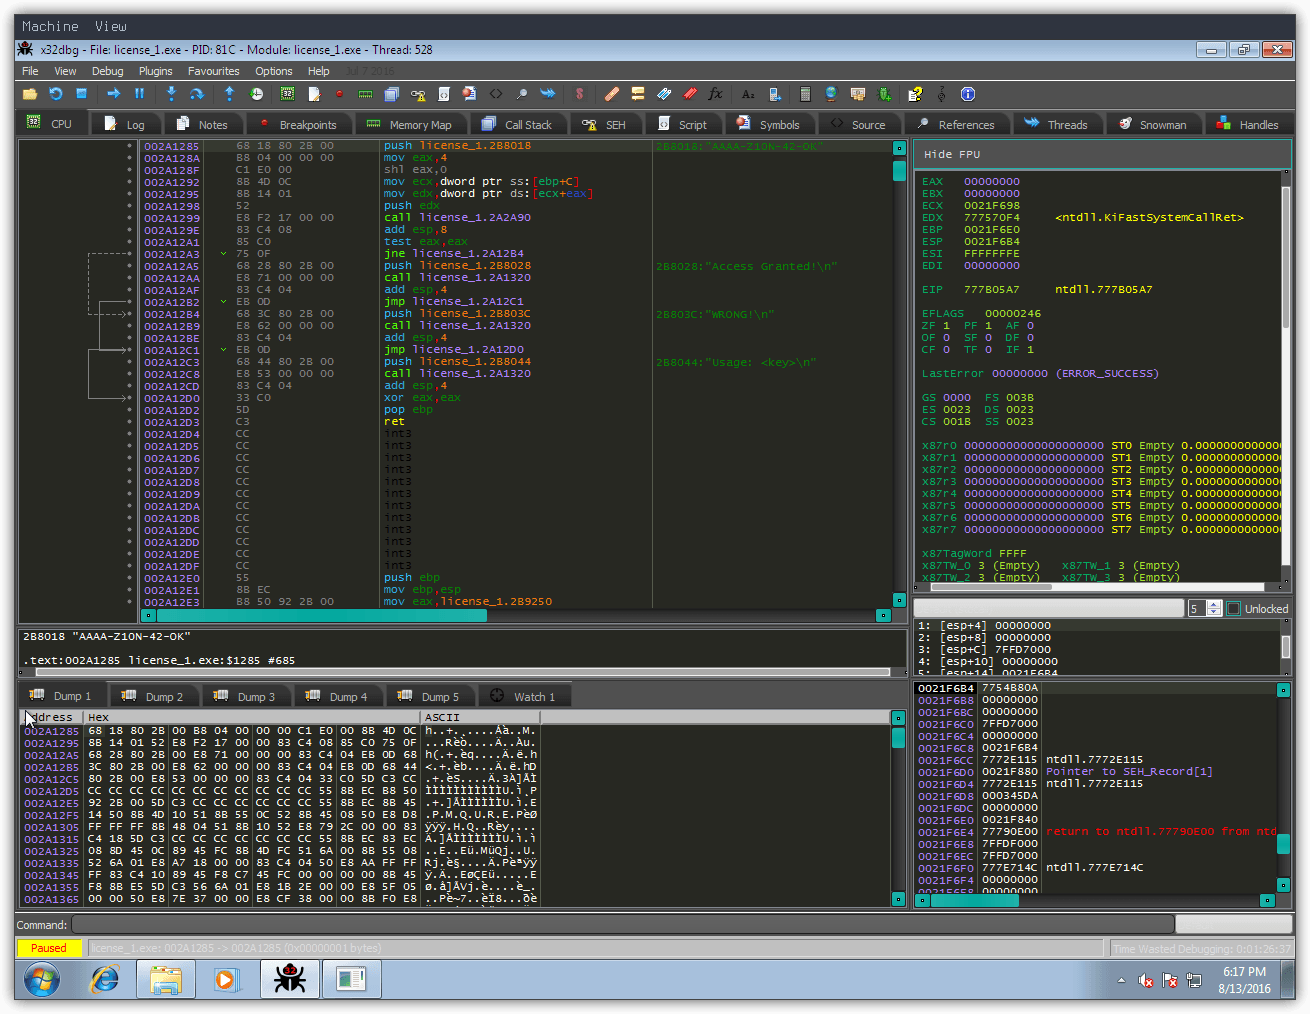The height and width of the screenshot is (1014, 1310).
Task: Open a file with the folder icon
Action: click(30, 94)
